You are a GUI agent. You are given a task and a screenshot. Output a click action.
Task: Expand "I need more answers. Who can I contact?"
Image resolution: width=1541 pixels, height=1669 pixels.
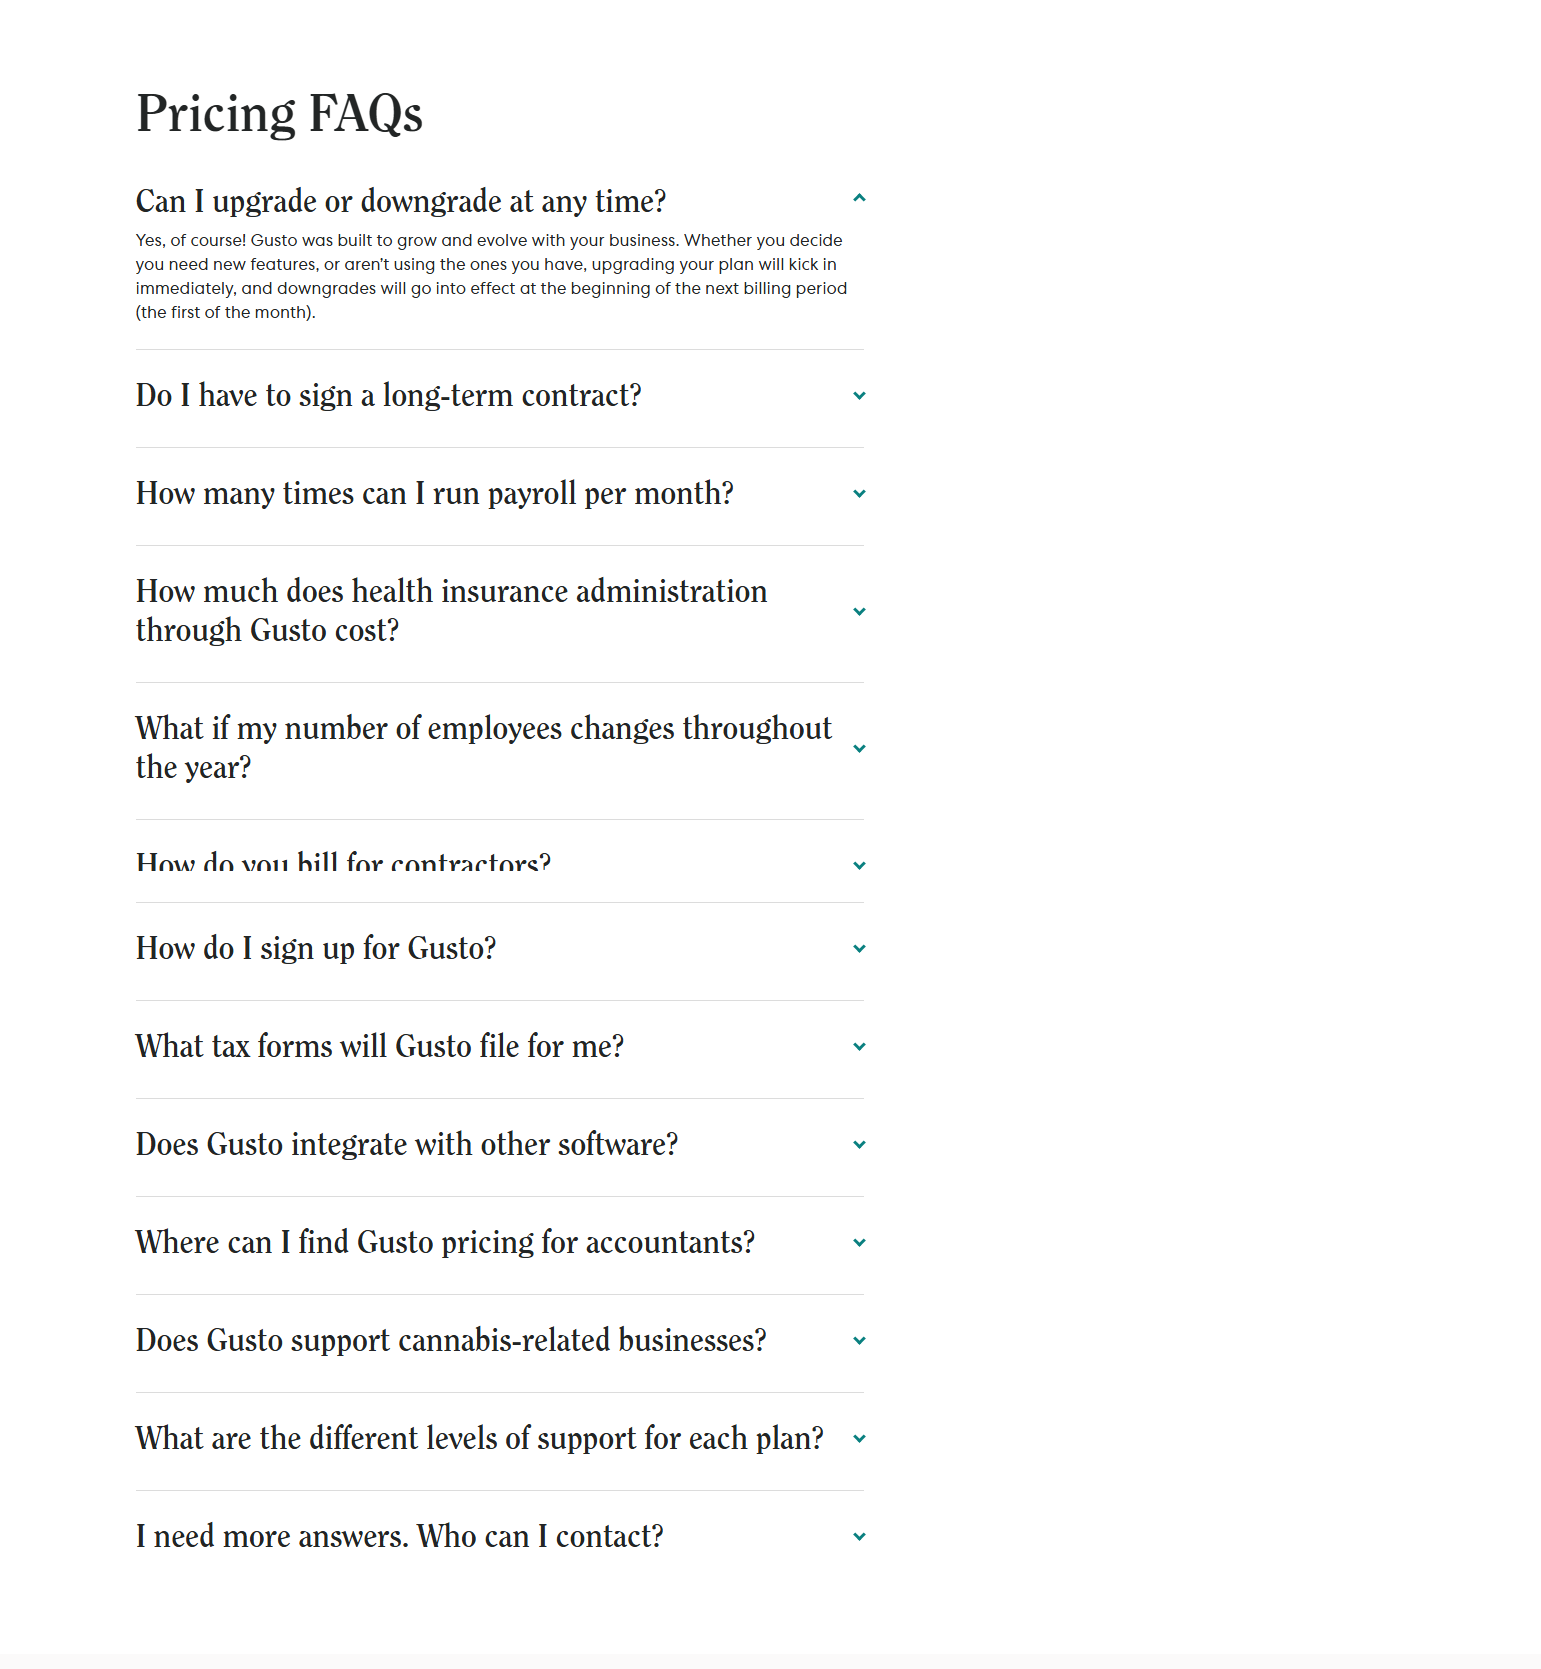click(399, 1536)
